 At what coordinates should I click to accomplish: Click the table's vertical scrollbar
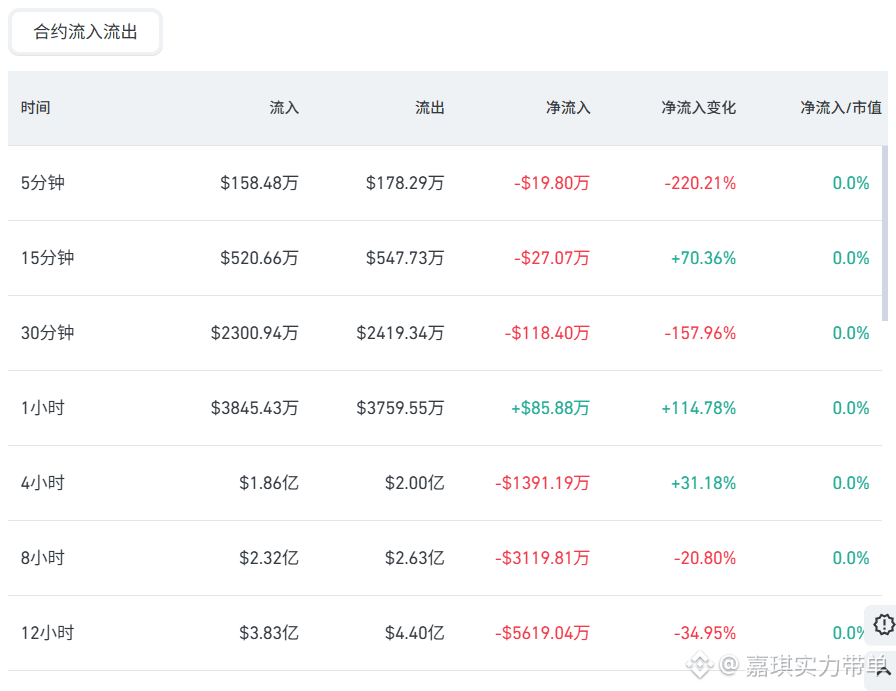[x=885, y=233]
